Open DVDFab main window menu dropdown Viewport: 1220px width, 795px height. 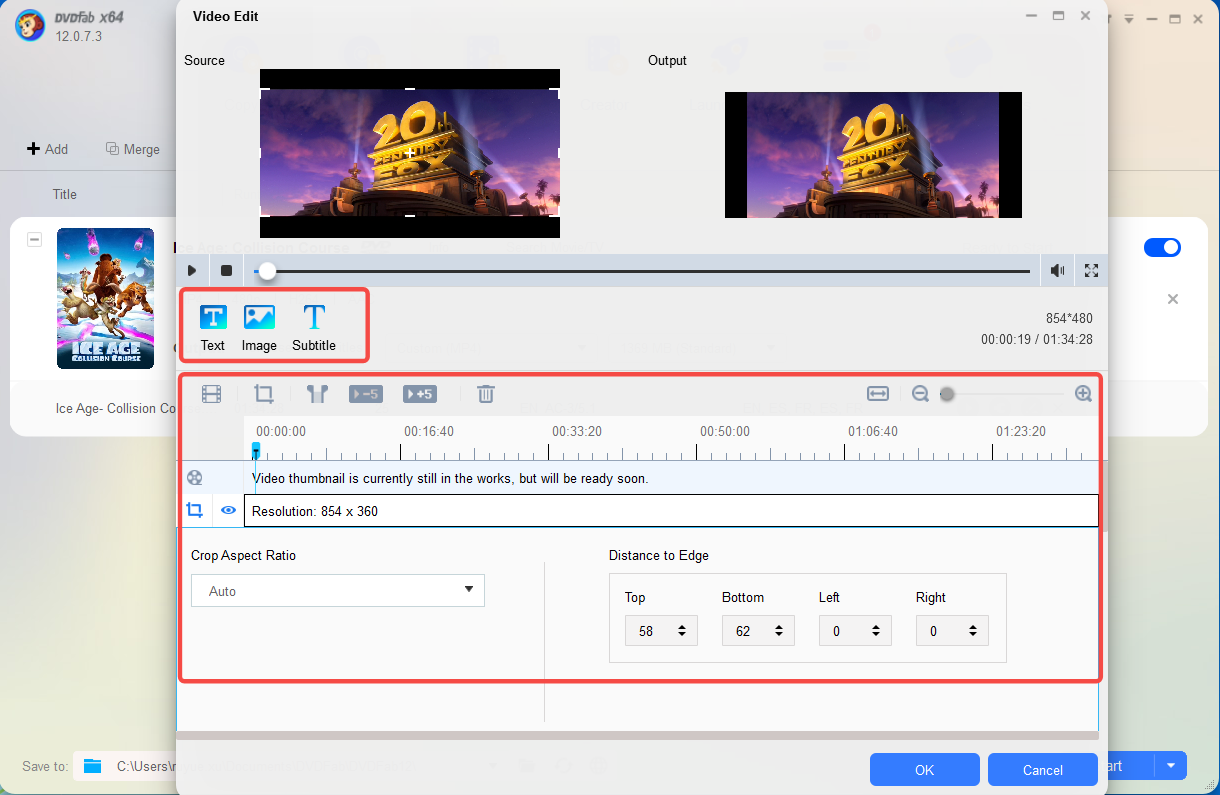[1128, 19]
